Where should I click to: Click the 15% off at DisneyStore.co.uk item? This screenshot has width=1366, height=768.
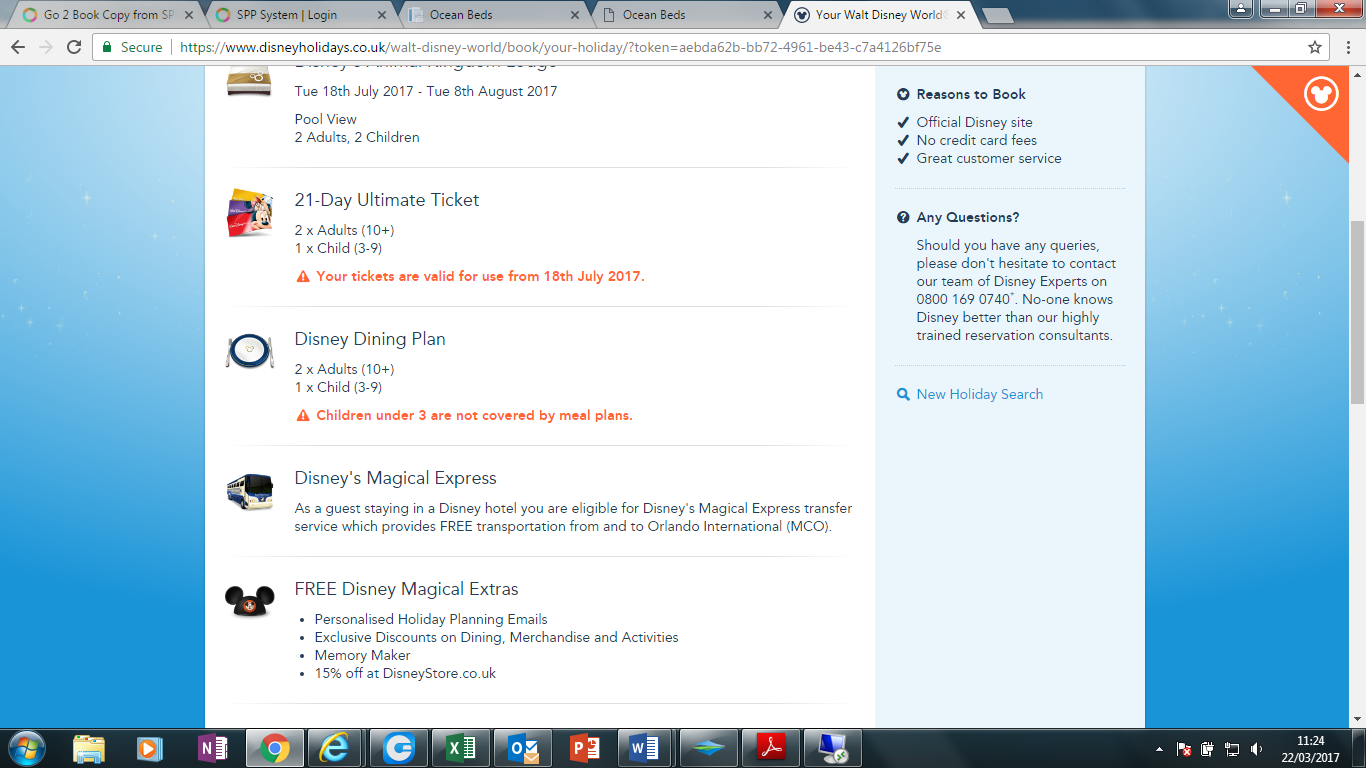pos(406,673)
